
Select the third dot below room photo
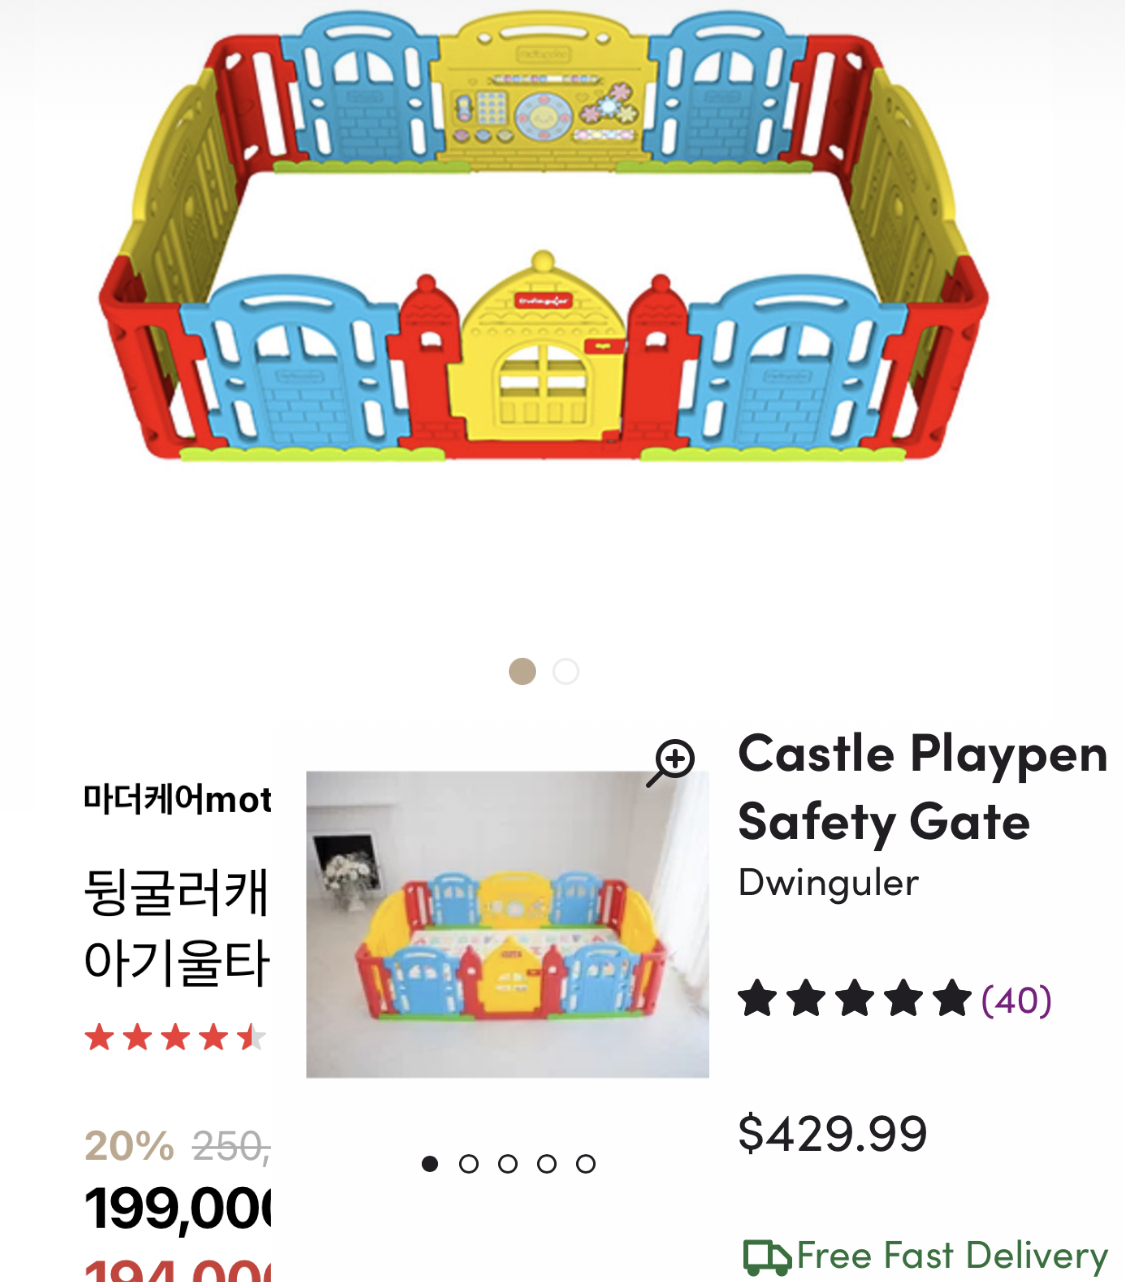508,1164
